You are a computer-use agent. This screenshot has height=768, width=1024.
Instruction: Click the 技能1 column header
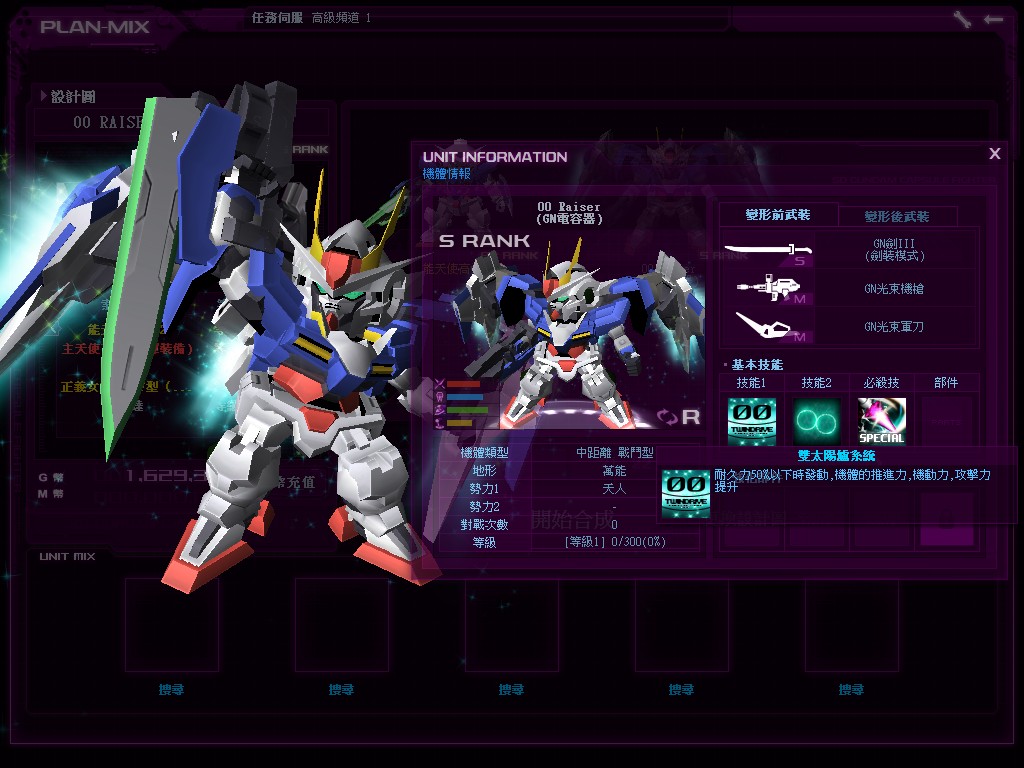click(752, 383)
